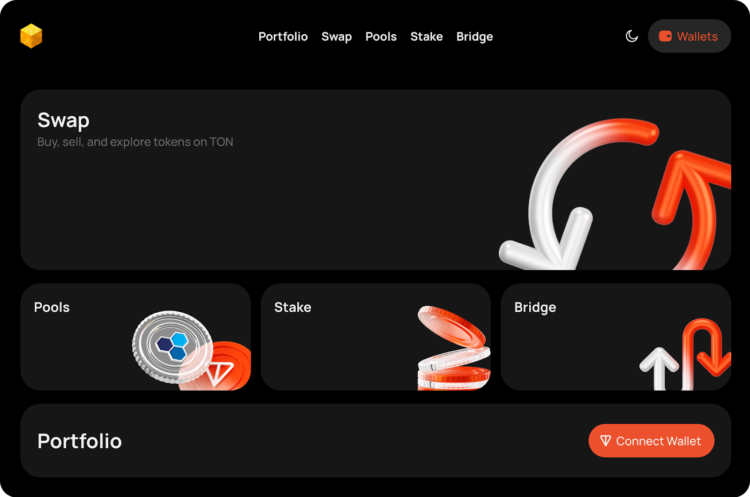Click the stacked orange coins Stake graphic
Viewport: 750px width, 497px height.
tap(453, 348)
